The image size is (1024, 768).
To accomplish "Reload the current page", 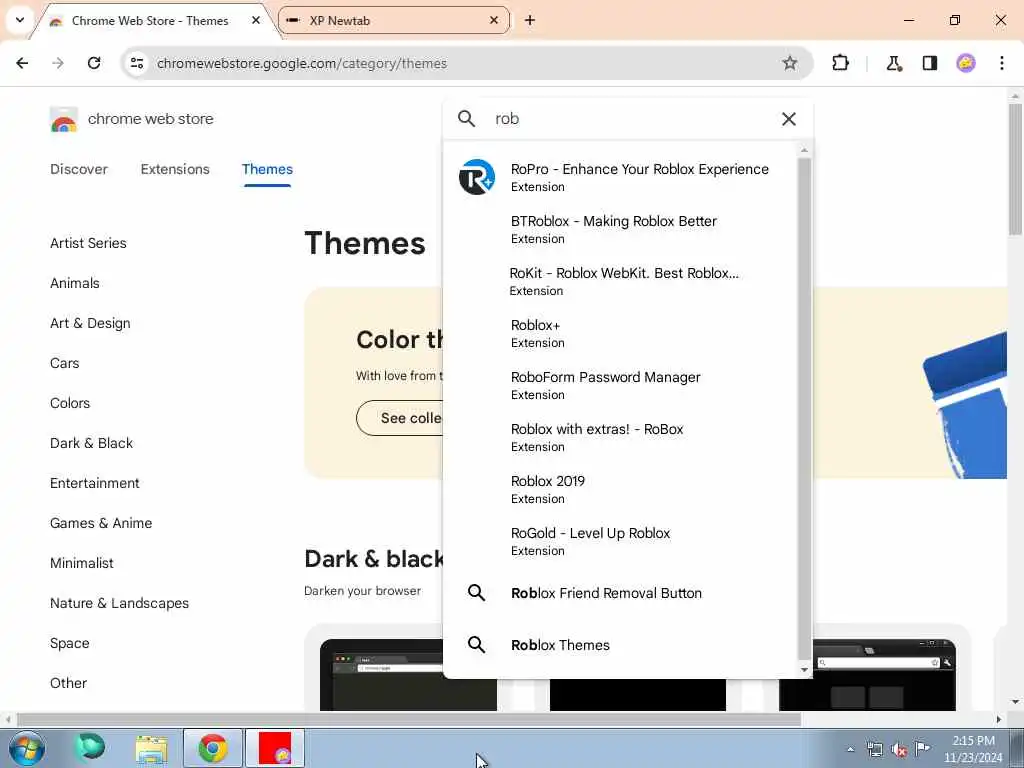I will coord(94,63).
